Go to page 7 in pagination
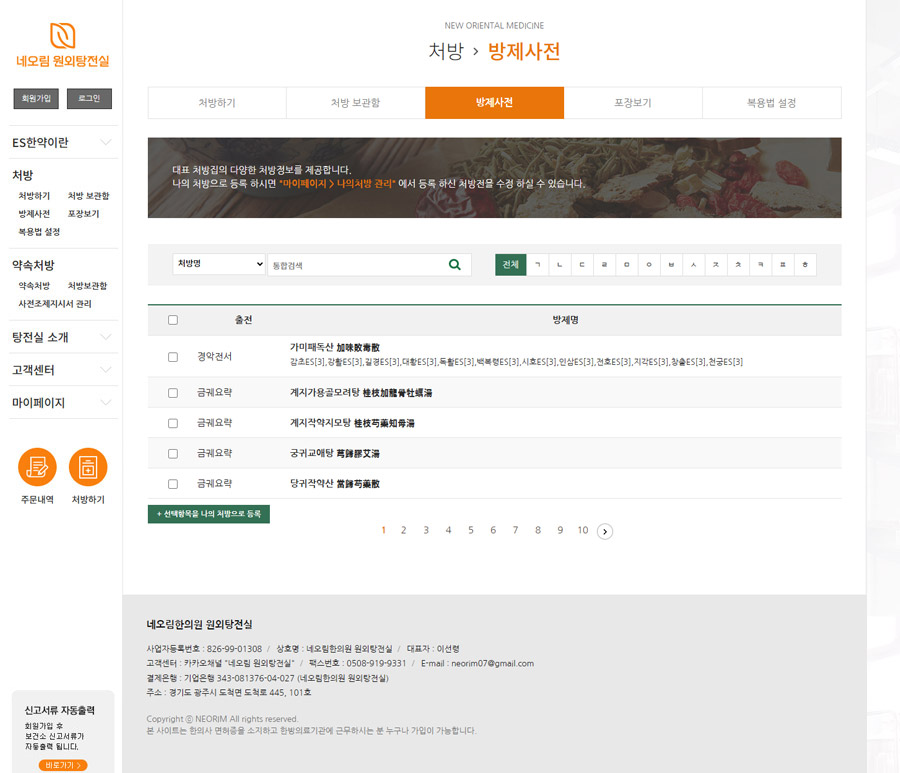 515,530
